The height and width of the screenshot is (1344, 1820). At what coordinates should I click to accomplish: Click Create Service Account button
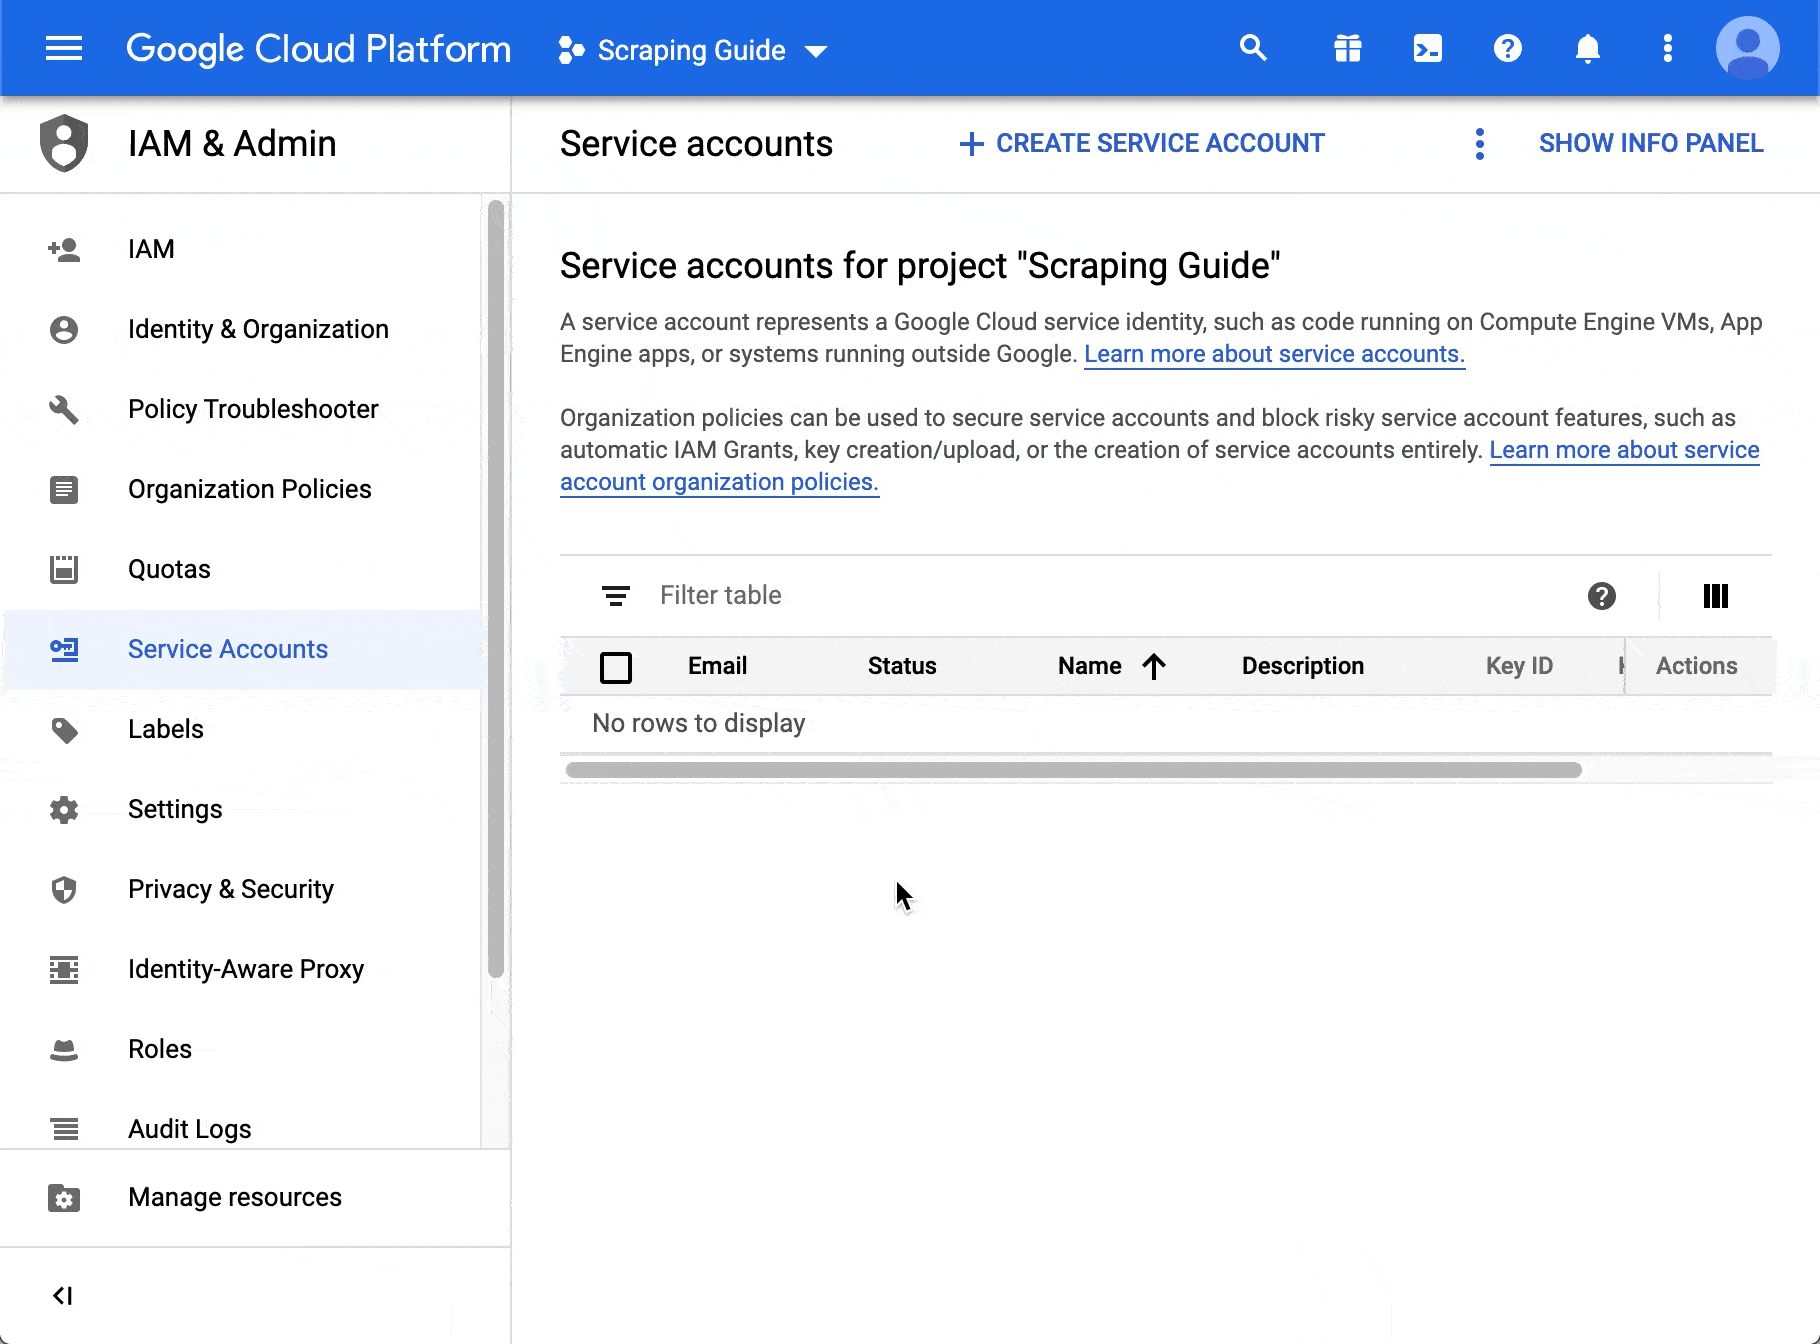pyautogui.click(x=1142, y=144)
